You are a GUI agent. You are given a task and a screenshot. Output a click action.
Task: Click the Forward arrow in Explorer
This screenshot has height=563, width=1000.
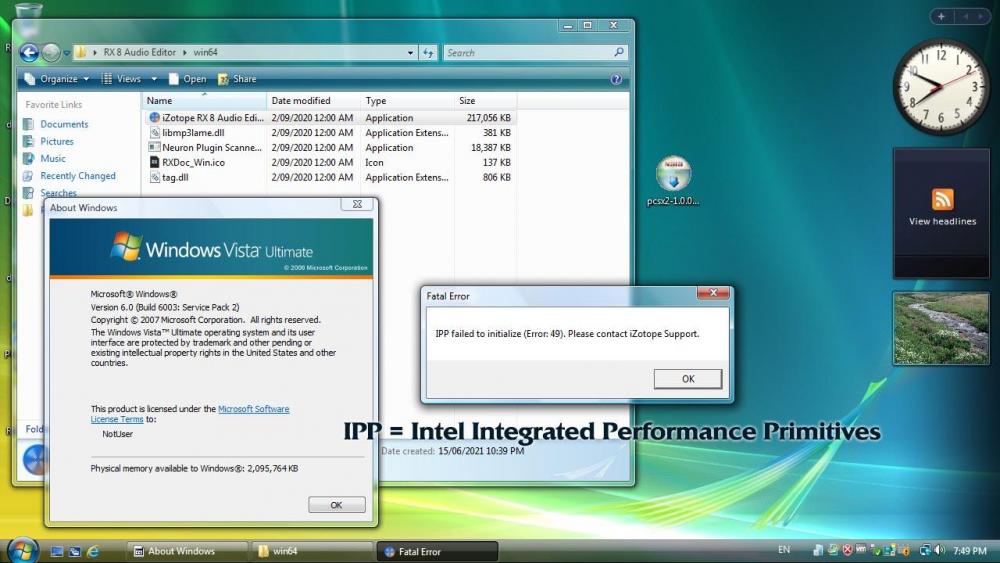(x=51, y=53)
